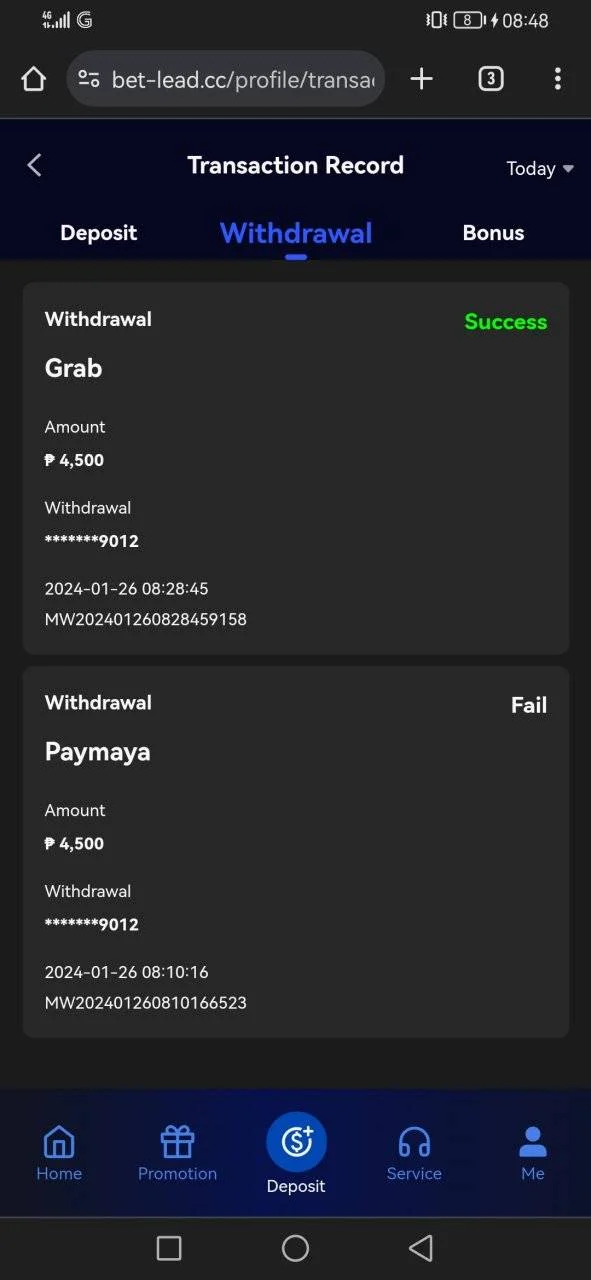The height and width of the screenshot is (1280, 591).
Task: Tap the Android back triangle button
Action: (x=421, y=1248)
